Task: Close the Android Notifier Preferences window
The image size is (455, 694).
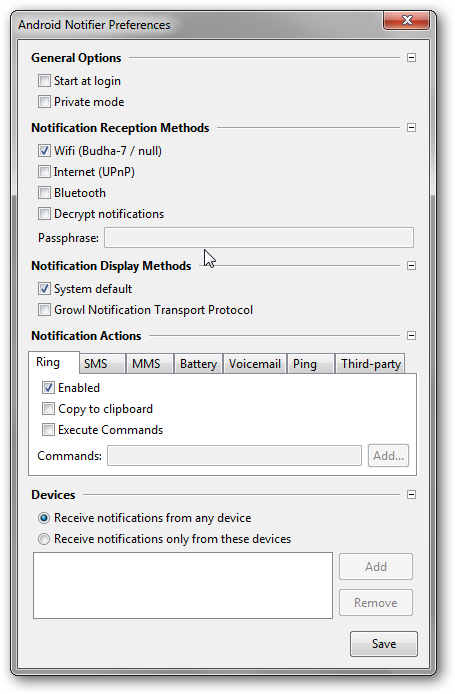Action: tap(407, 20)
